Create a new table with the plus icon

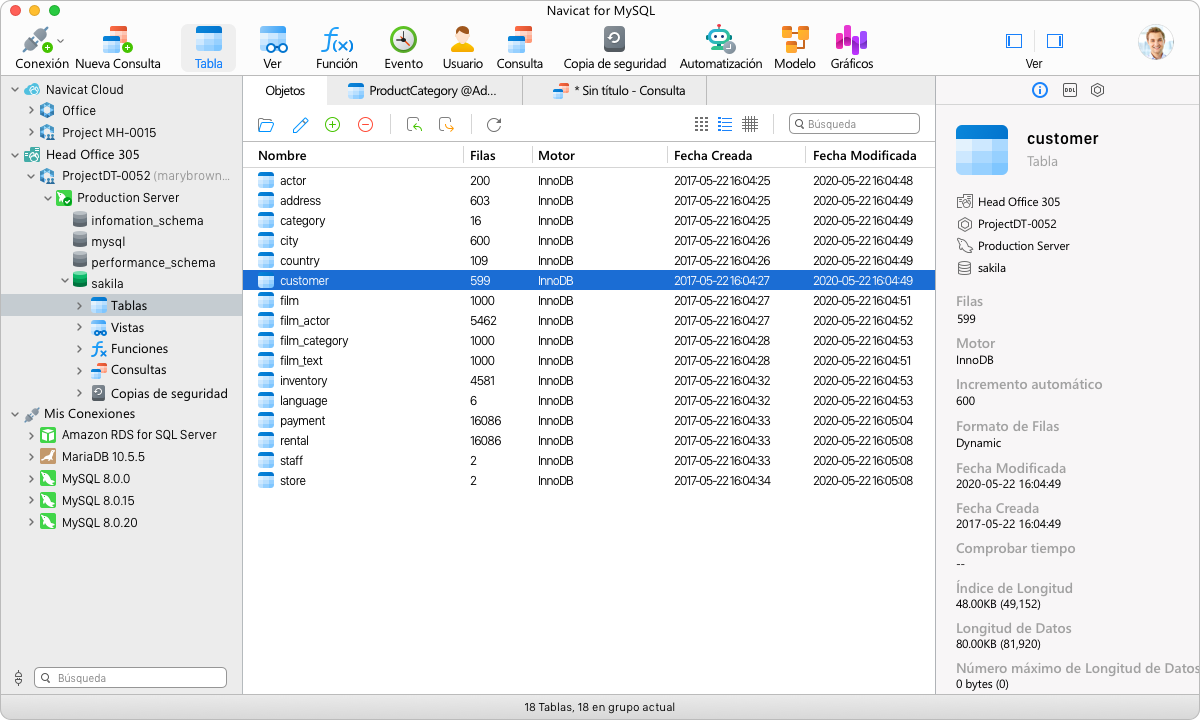332,124
